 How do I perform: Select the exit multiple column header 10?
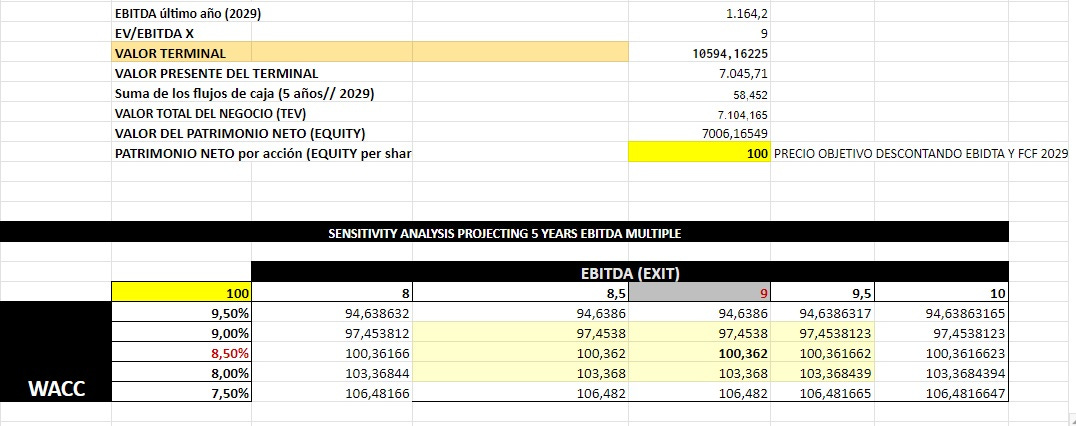tap(941, 294)
